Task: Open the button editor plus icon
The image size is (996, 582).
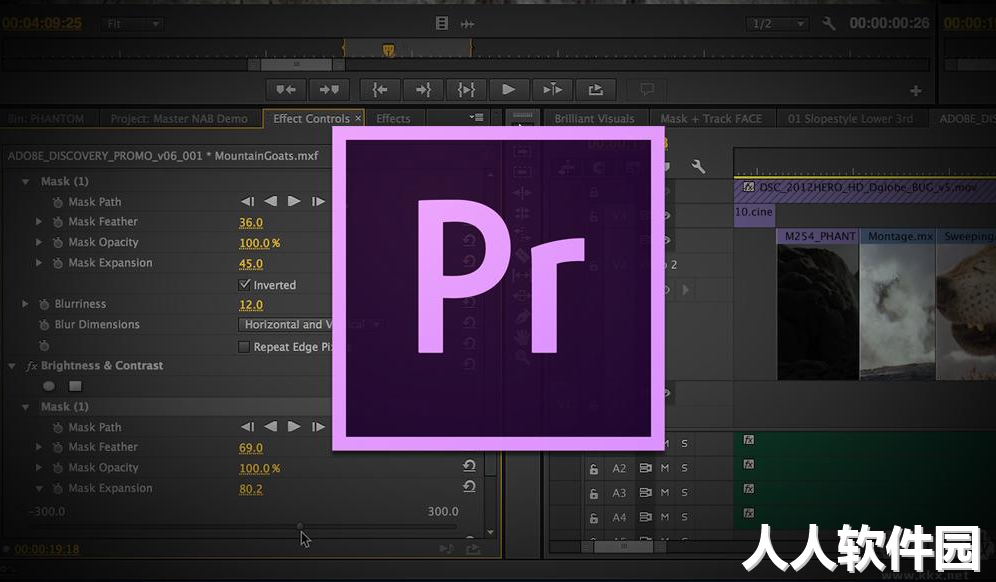Action: (x=915, y=91)
